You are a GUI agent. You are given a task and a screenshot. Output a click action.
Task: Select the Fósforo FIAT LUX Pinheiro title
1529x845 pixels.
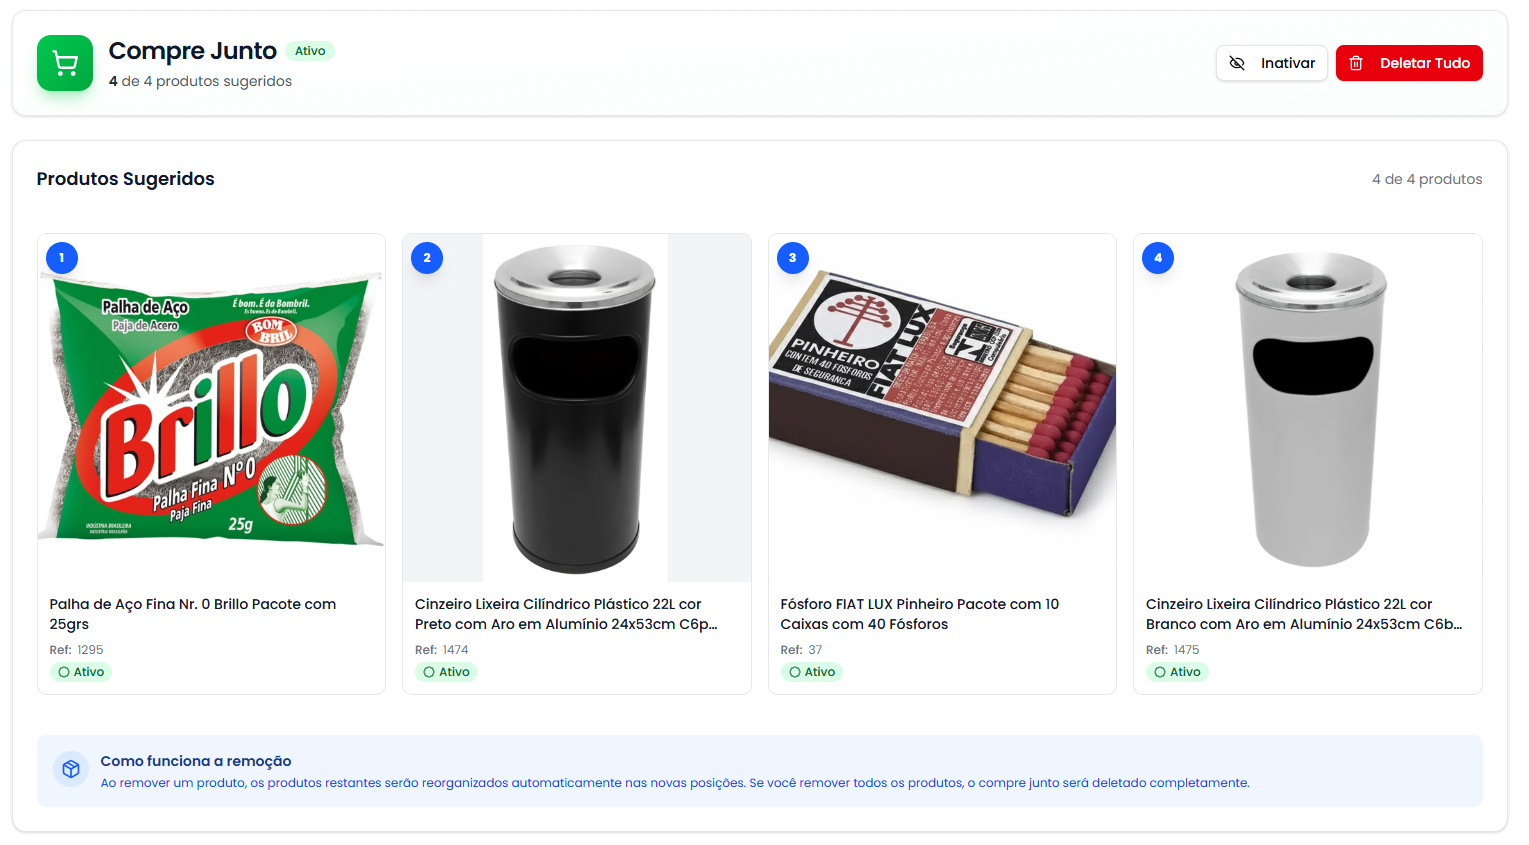(919, 614)
